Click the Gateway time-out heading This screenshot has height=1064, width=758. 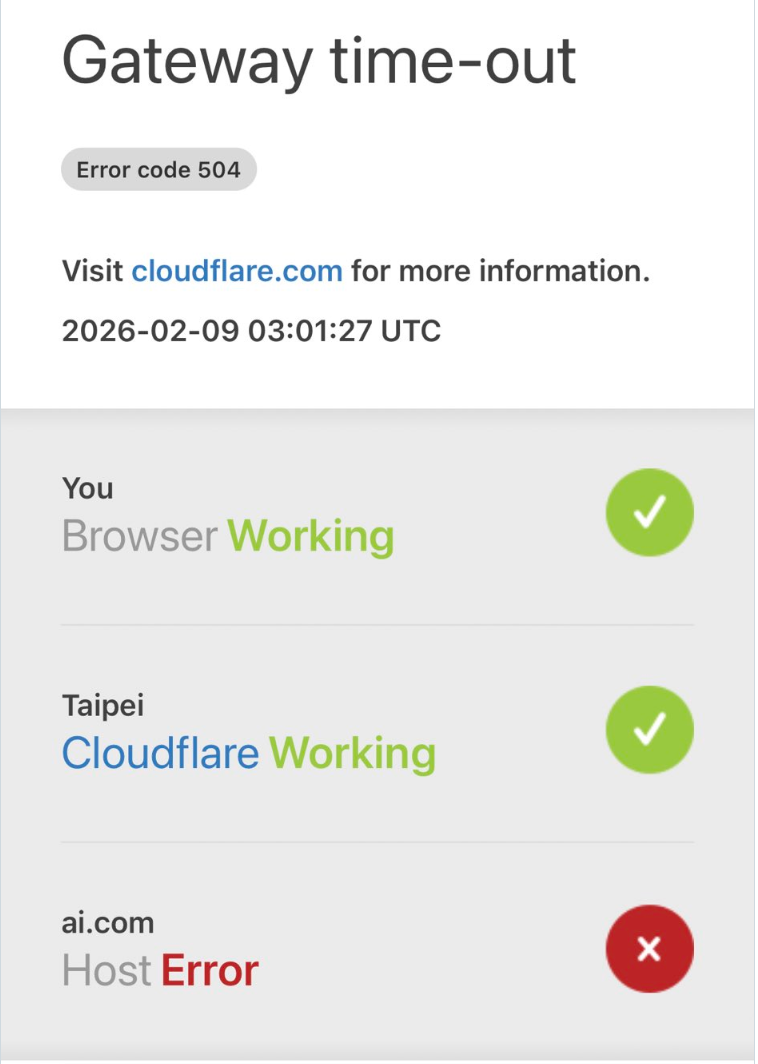pos(319,60)
